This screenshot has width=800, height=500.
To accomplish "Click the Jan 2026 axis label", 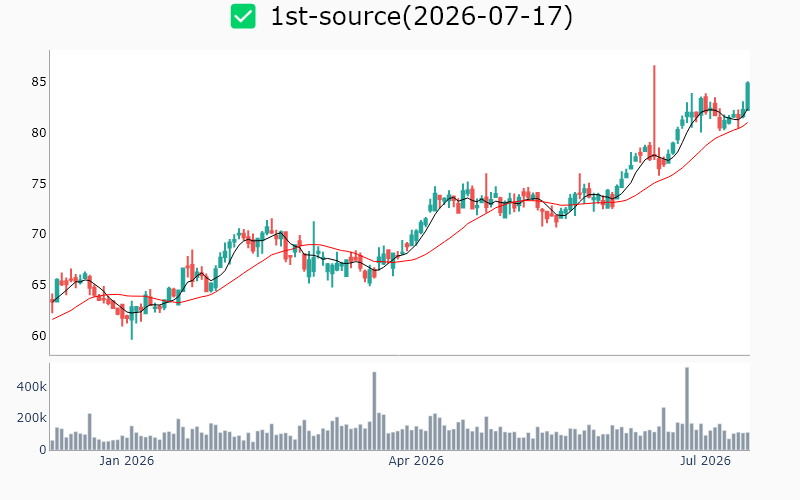I will [x=127, y=461].
